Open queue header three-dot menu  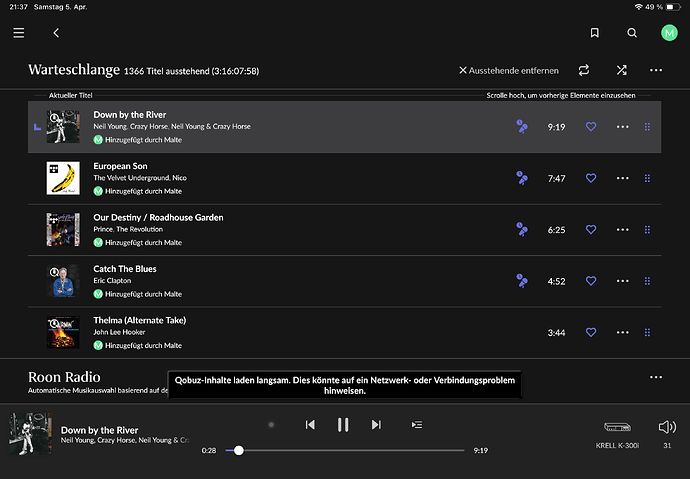[x=656, y=70]
